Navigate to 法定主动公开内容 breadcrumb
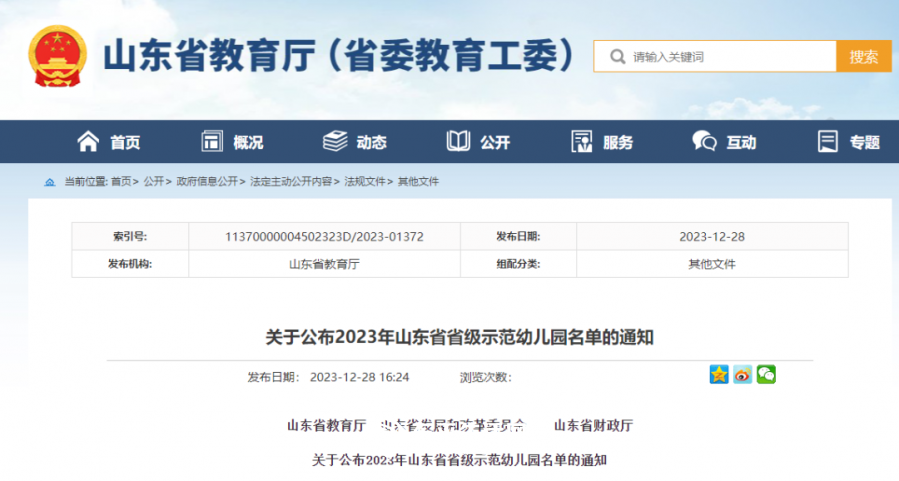The width and height of the screenshot is (899, 481). [291, 182]
